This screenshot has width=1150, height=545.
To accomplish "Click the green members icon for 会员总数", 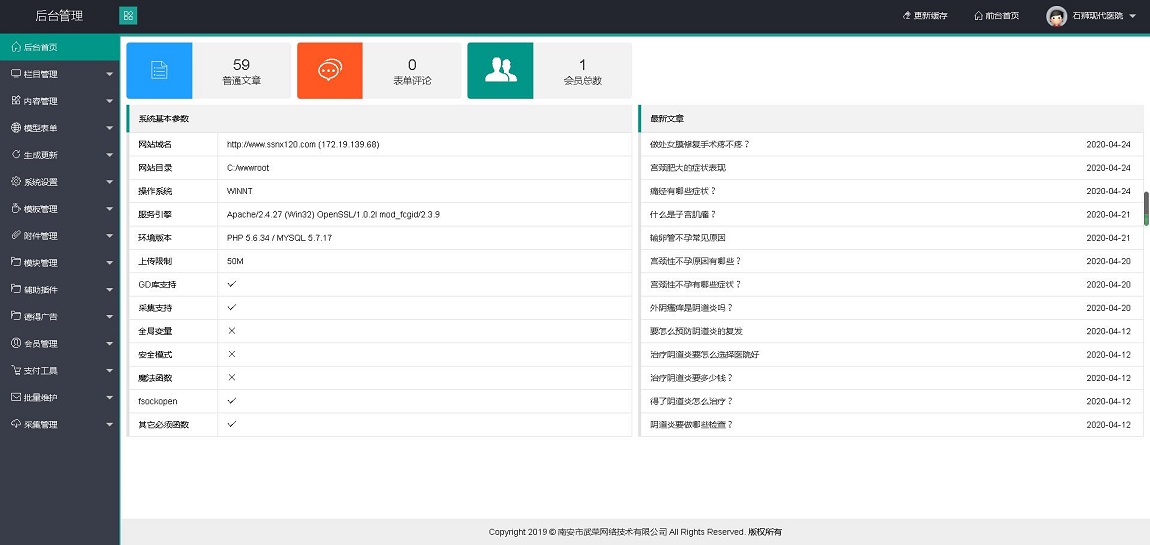I will coord(500,70).
